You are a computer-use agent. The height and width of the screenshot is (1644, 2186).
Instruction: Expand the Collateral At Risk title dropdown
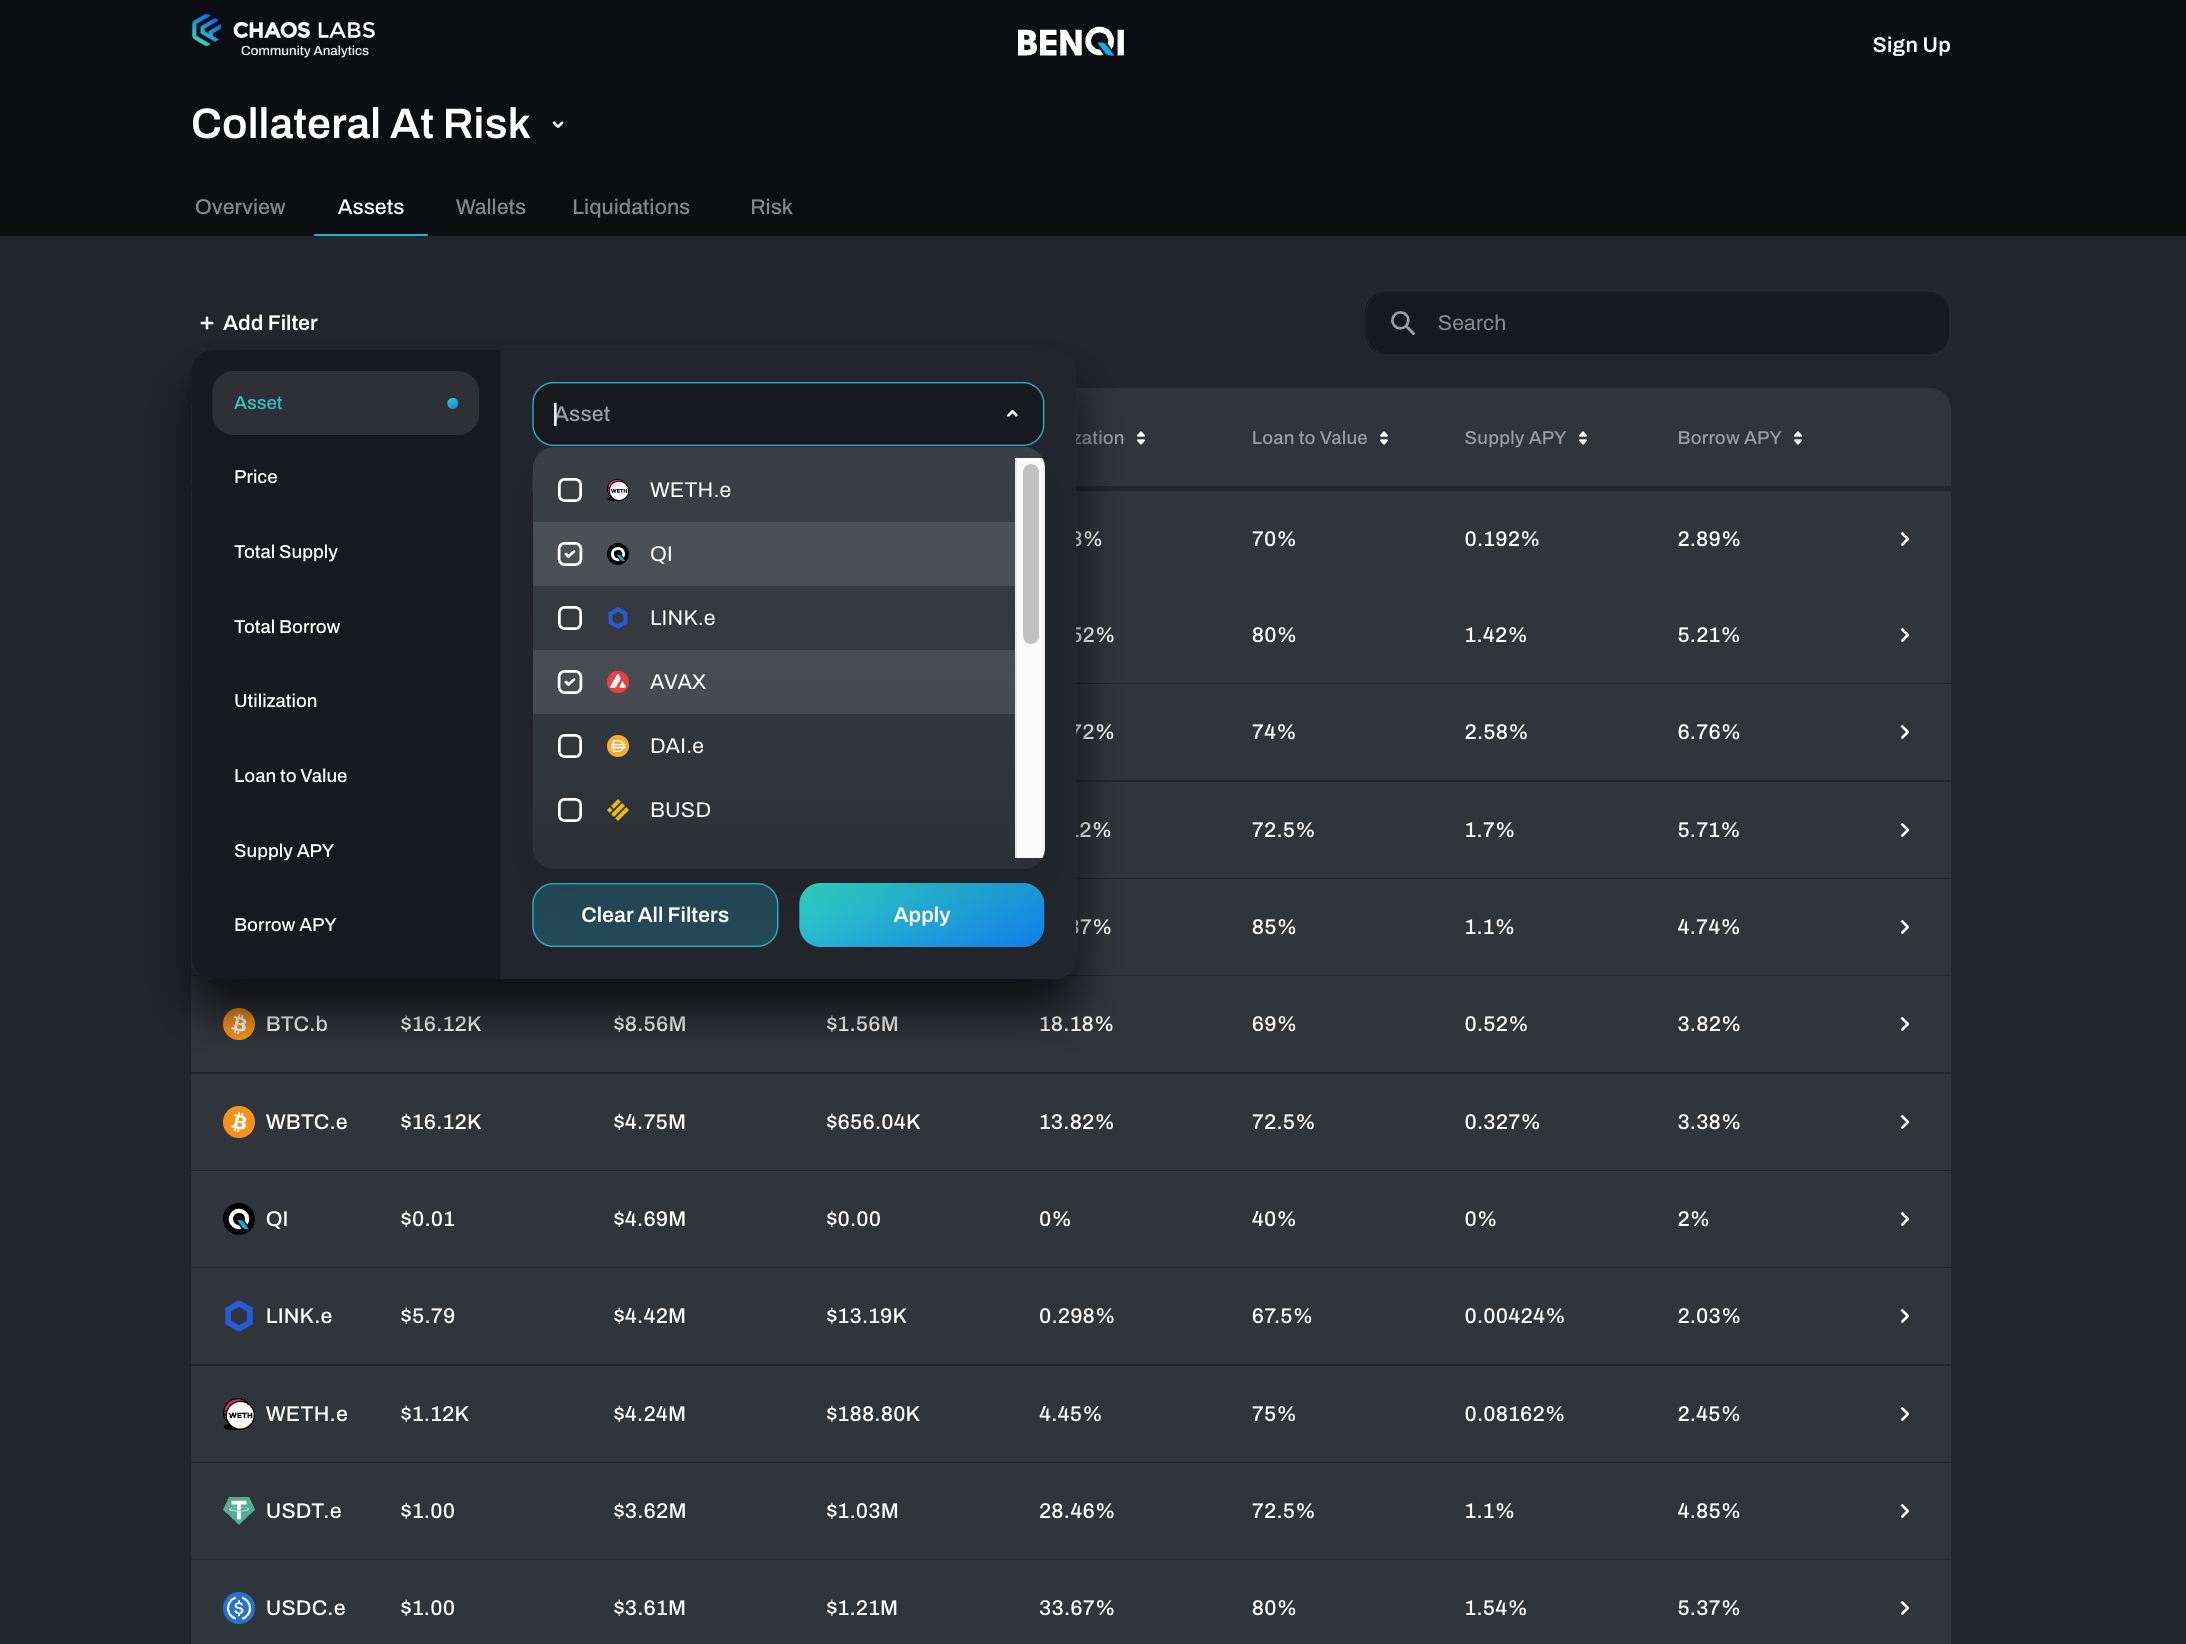(558, 125)
